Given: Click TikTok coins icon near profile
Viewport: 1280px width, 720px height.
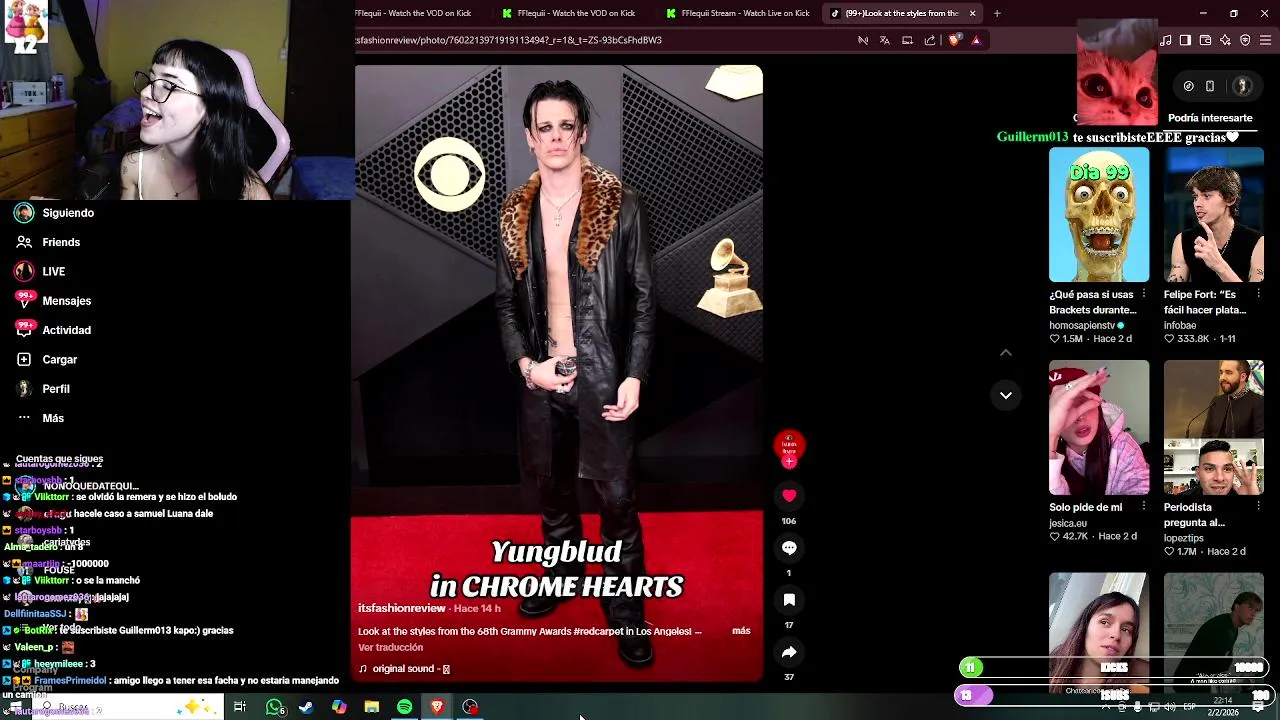Looking at the screenshot, I should point(1188,86).
